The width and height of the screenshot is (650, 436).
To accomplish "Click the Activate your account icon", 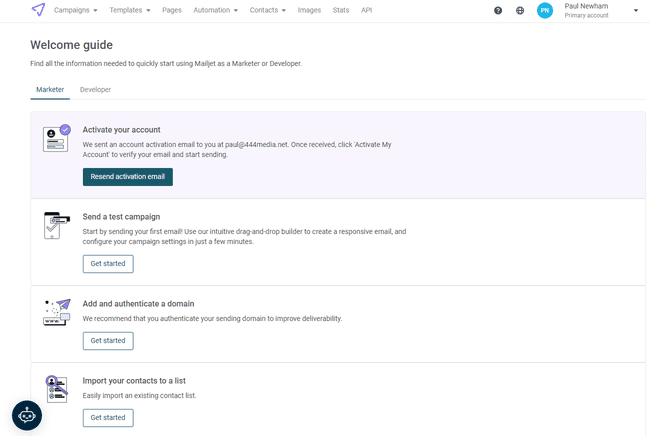I will (x=57, y=138).
